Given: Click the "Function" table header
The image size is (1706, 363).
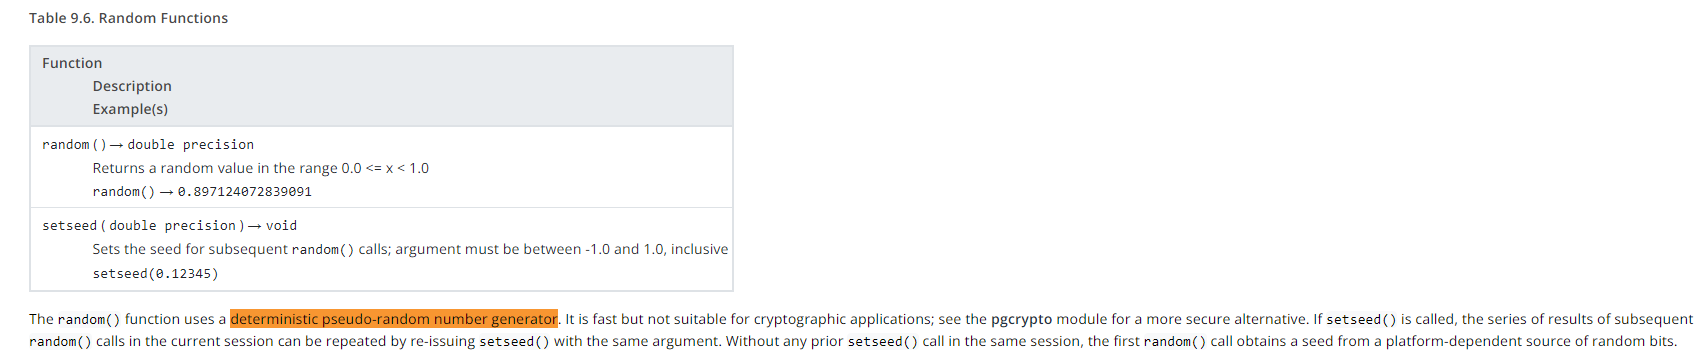Looking at the screenshot, I should tap(72, 63).
